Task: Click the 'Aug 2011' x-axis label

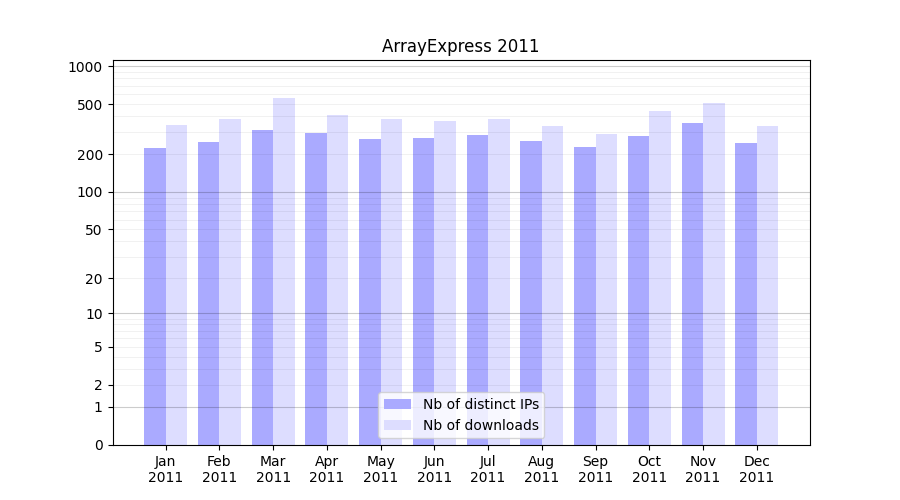Action: pyautogui.click(x=541, y=469)
